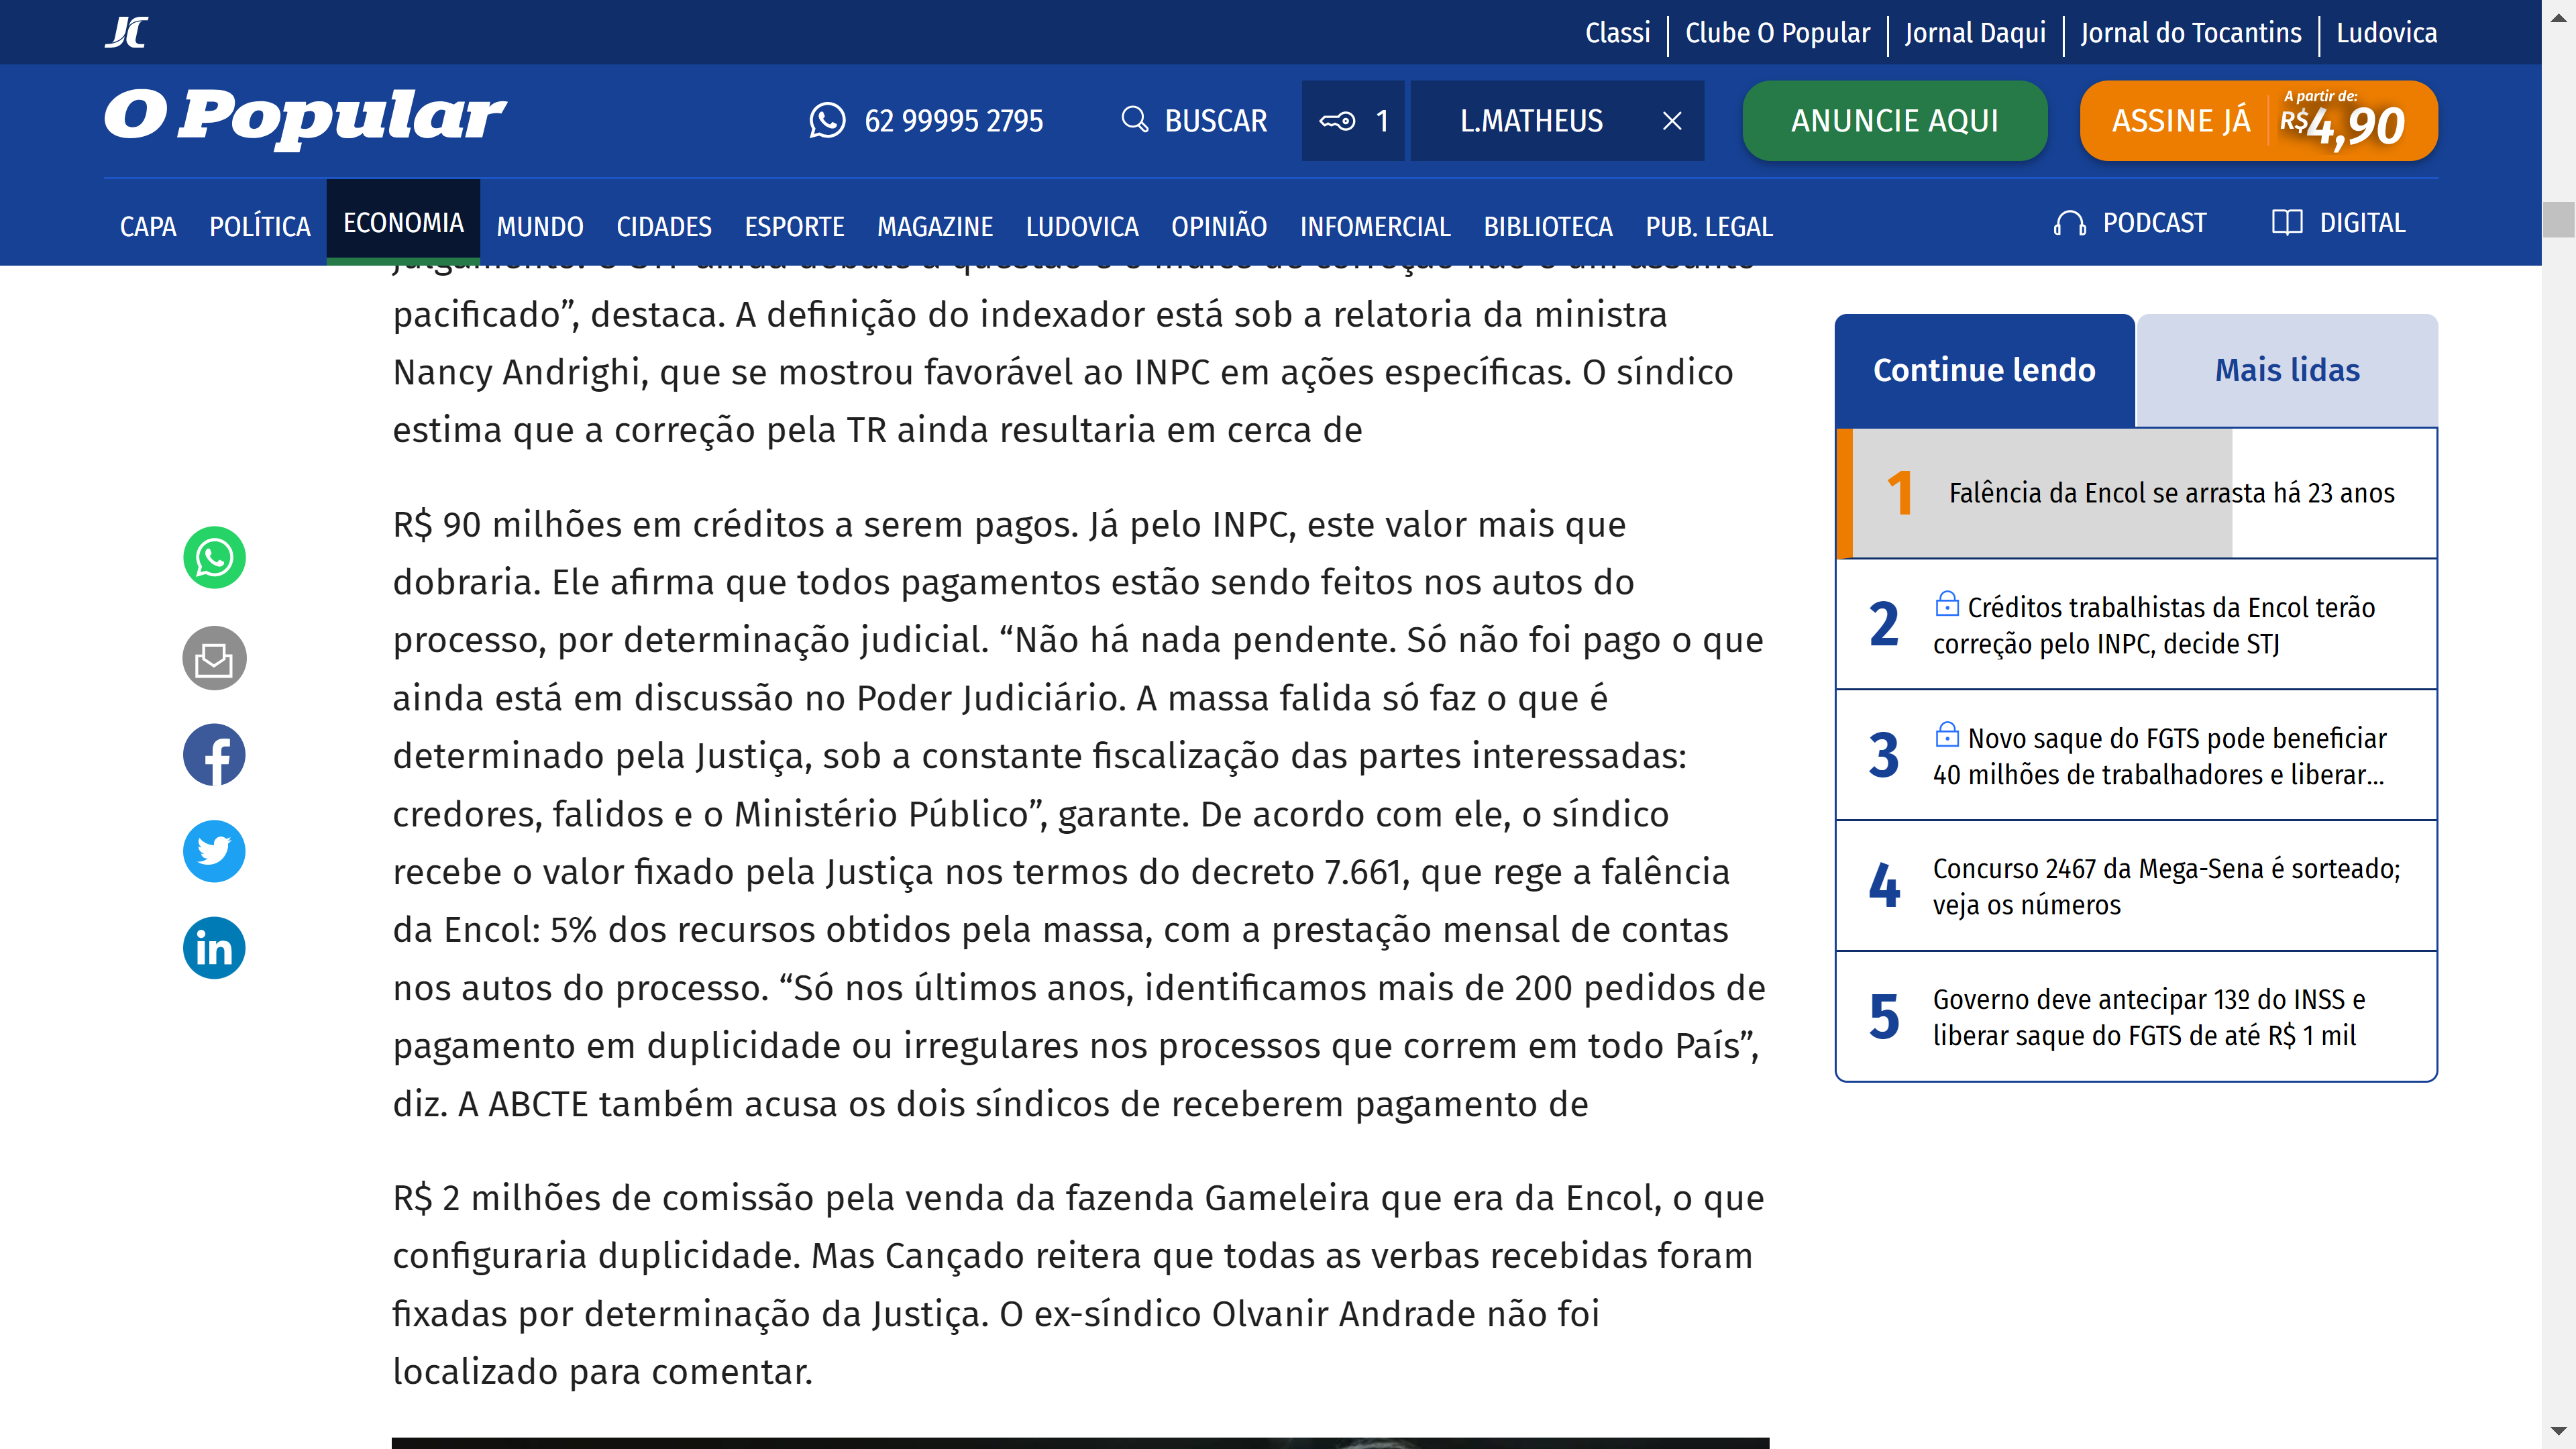Click the page vertical scrollbar thumb
2576x1449 pixels.
pos(2558,219)
